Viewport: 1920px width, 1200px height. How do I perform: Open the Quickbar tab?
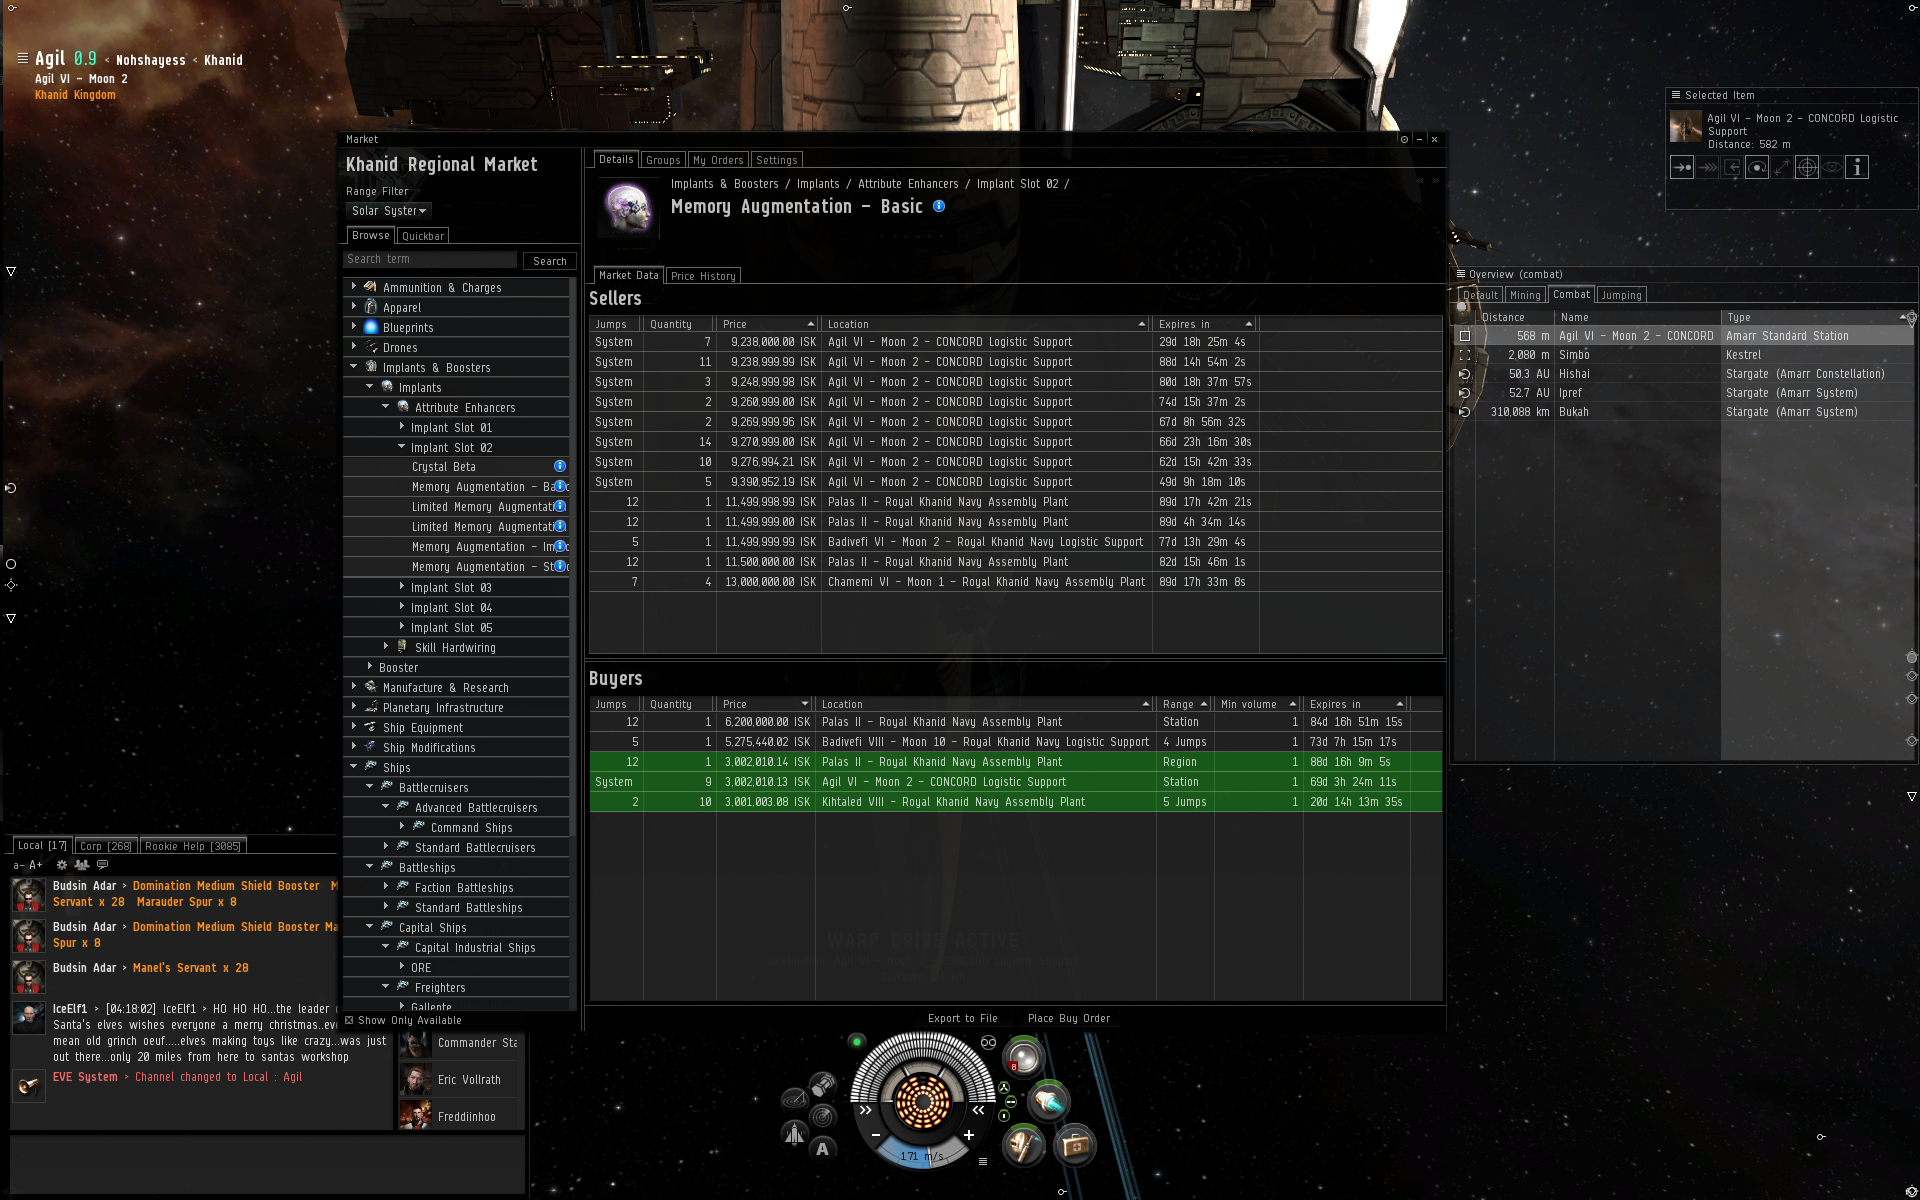423,236
